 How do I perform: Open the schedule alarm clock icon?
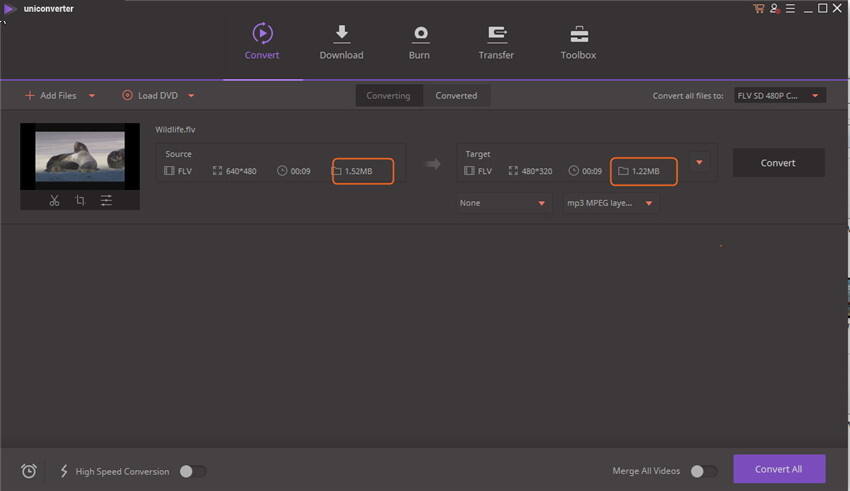click(x=29, y=471)
